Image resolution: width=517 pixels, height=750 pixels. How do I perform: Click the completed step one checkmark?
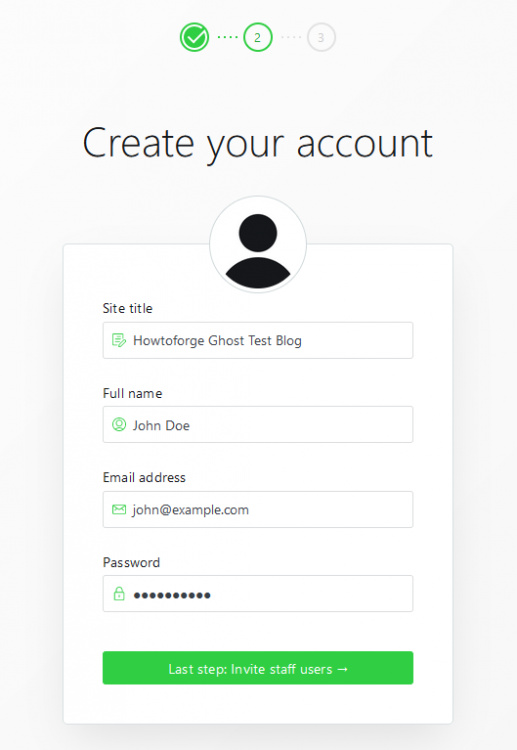[194, 37]
